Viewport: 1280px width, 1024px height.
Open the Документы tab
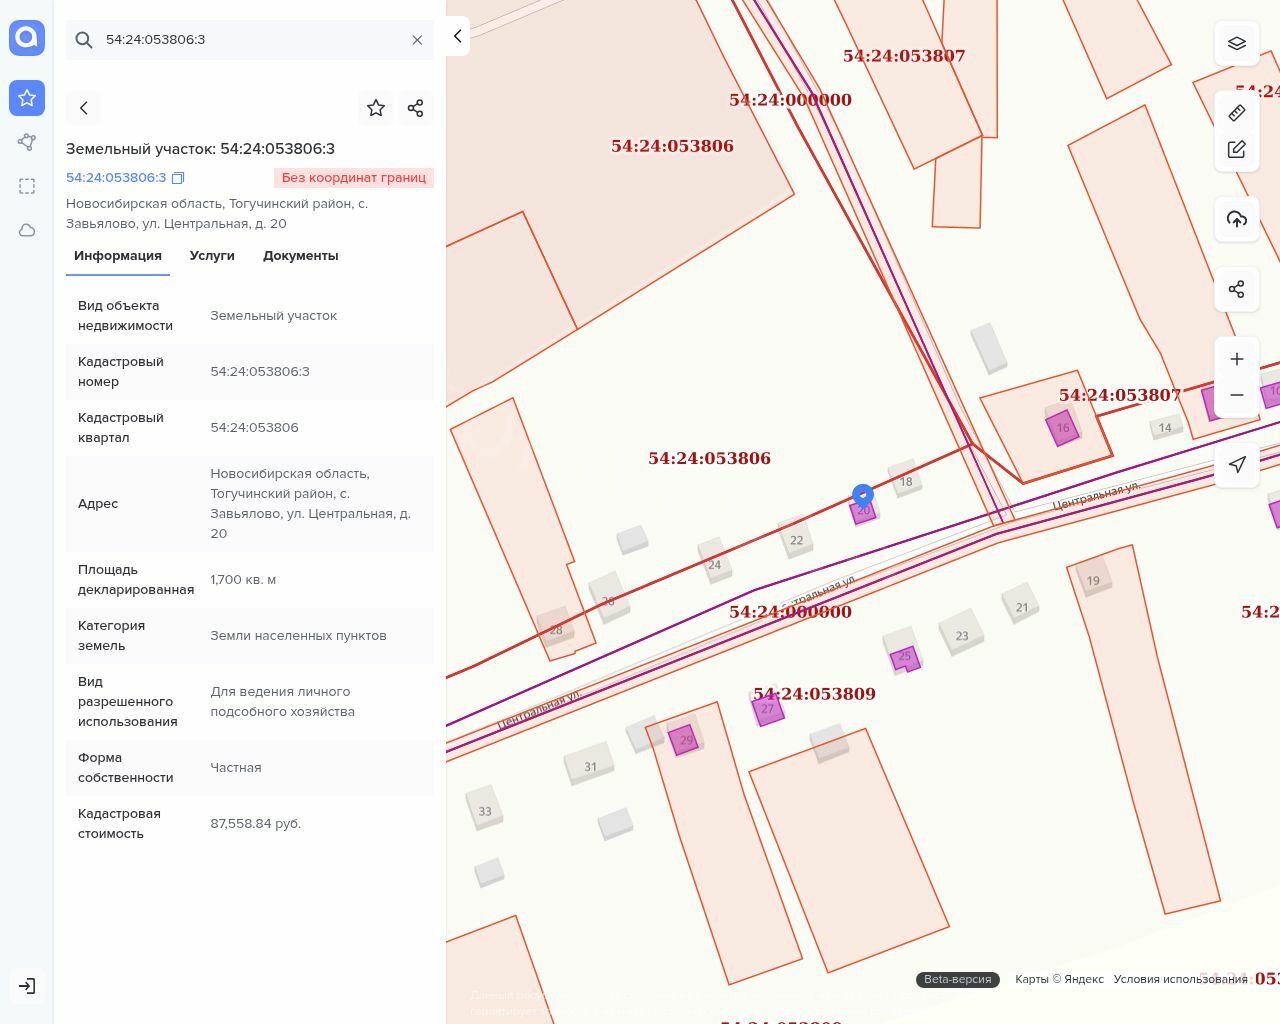pos(300,256)
